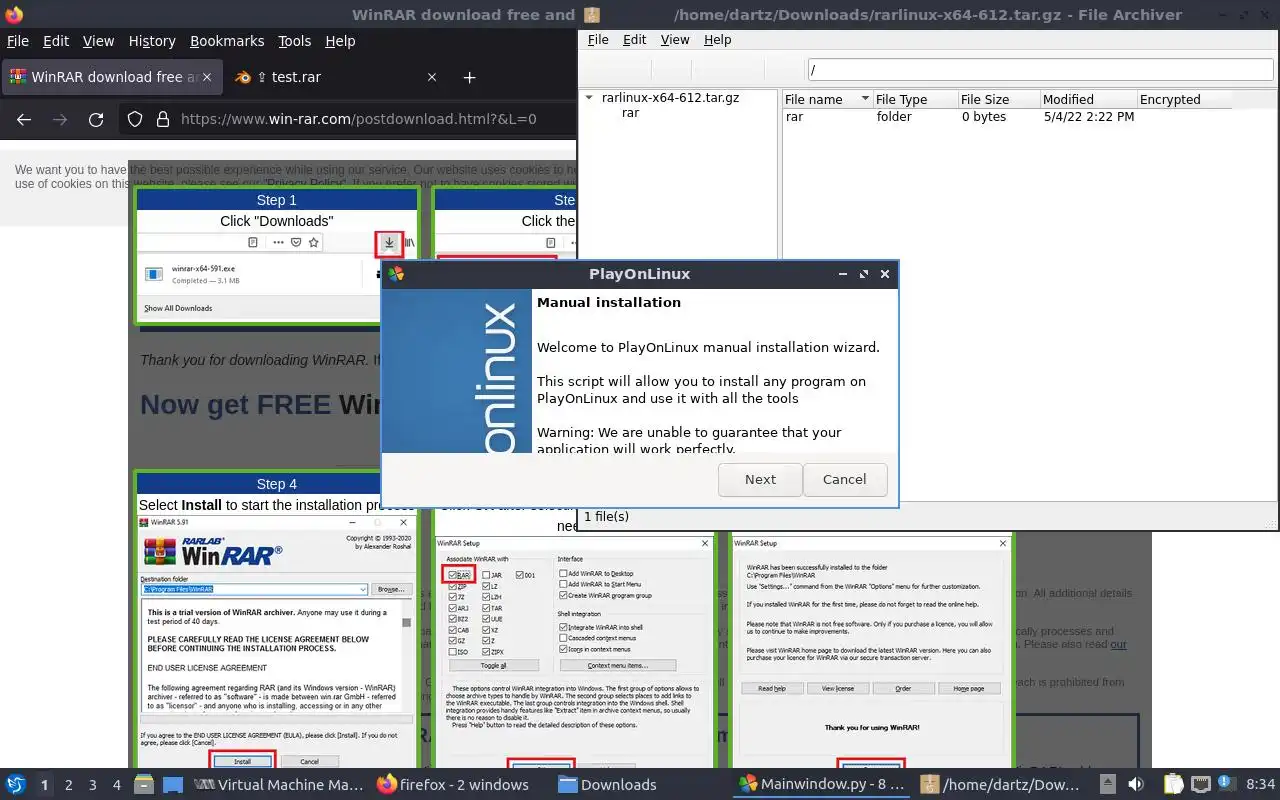
Task: Open a new Firefox tab
Action: tap(469, 77)
